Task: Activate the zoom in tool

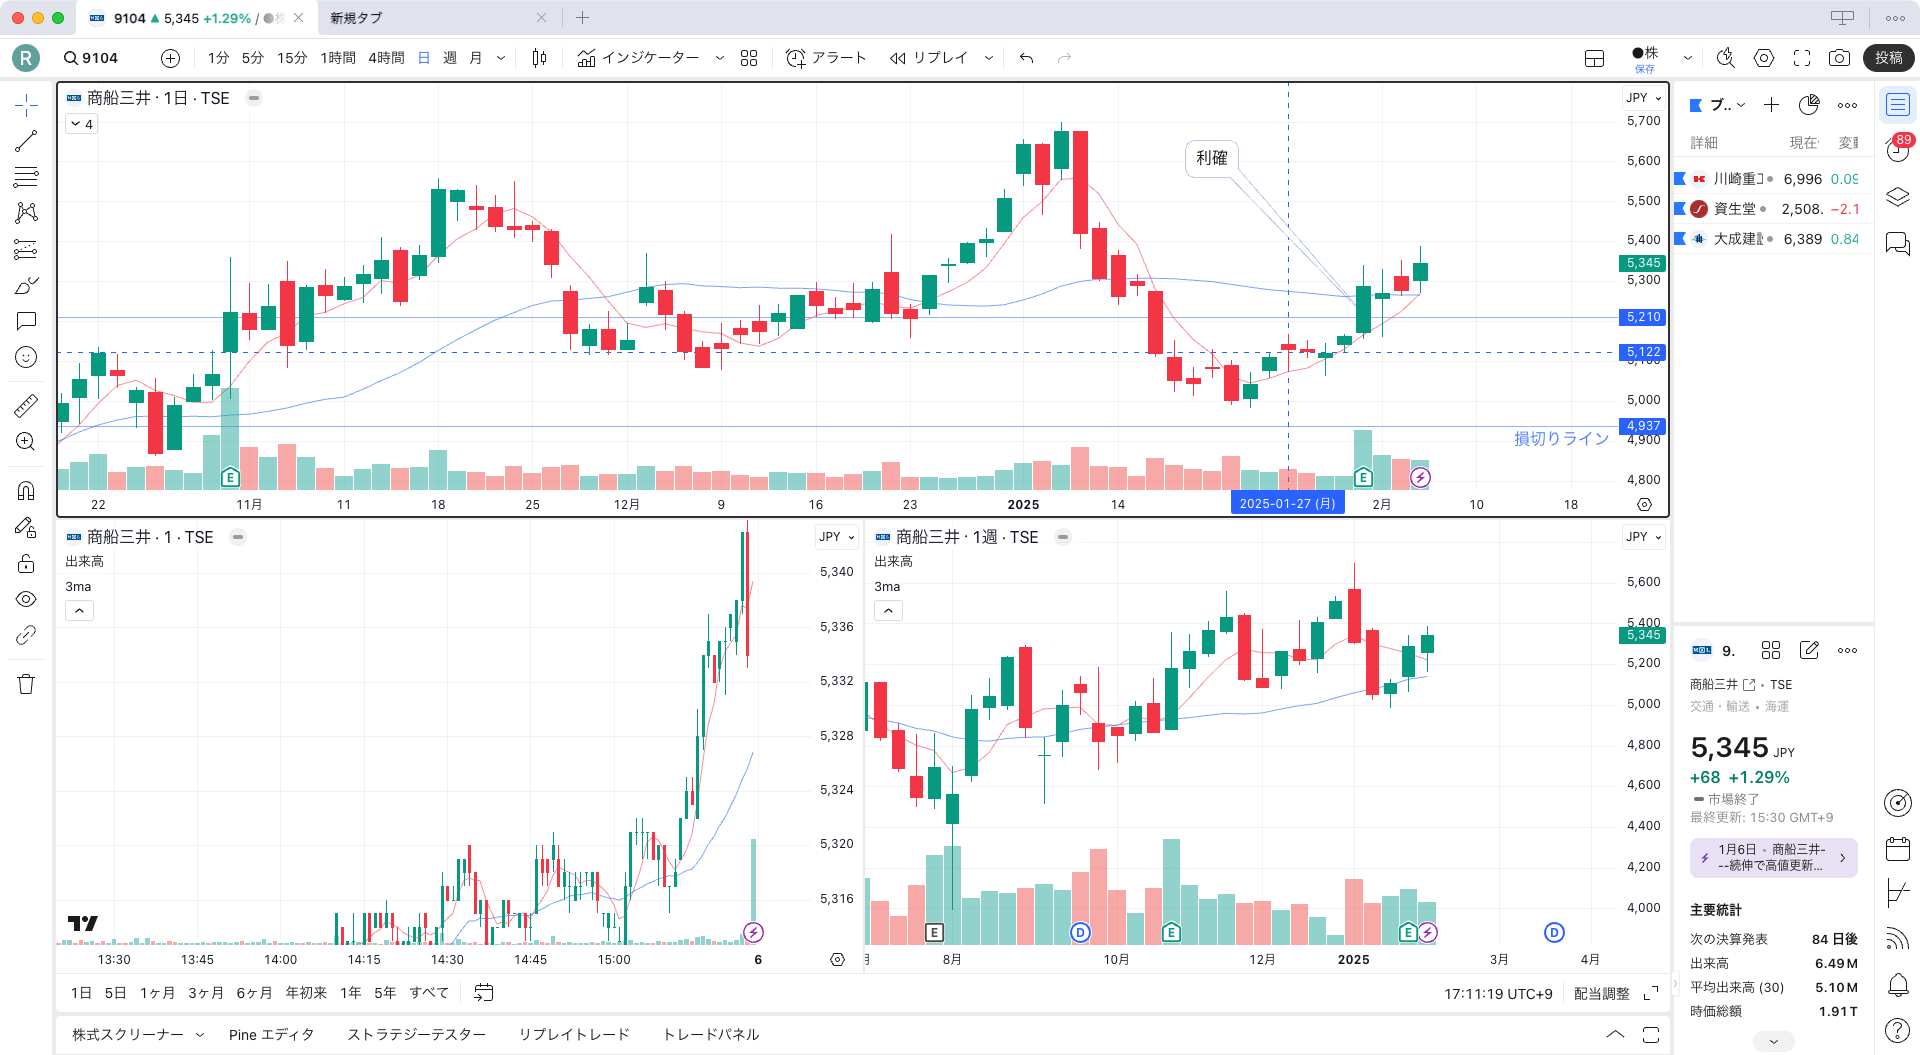Action: (26, 441)
